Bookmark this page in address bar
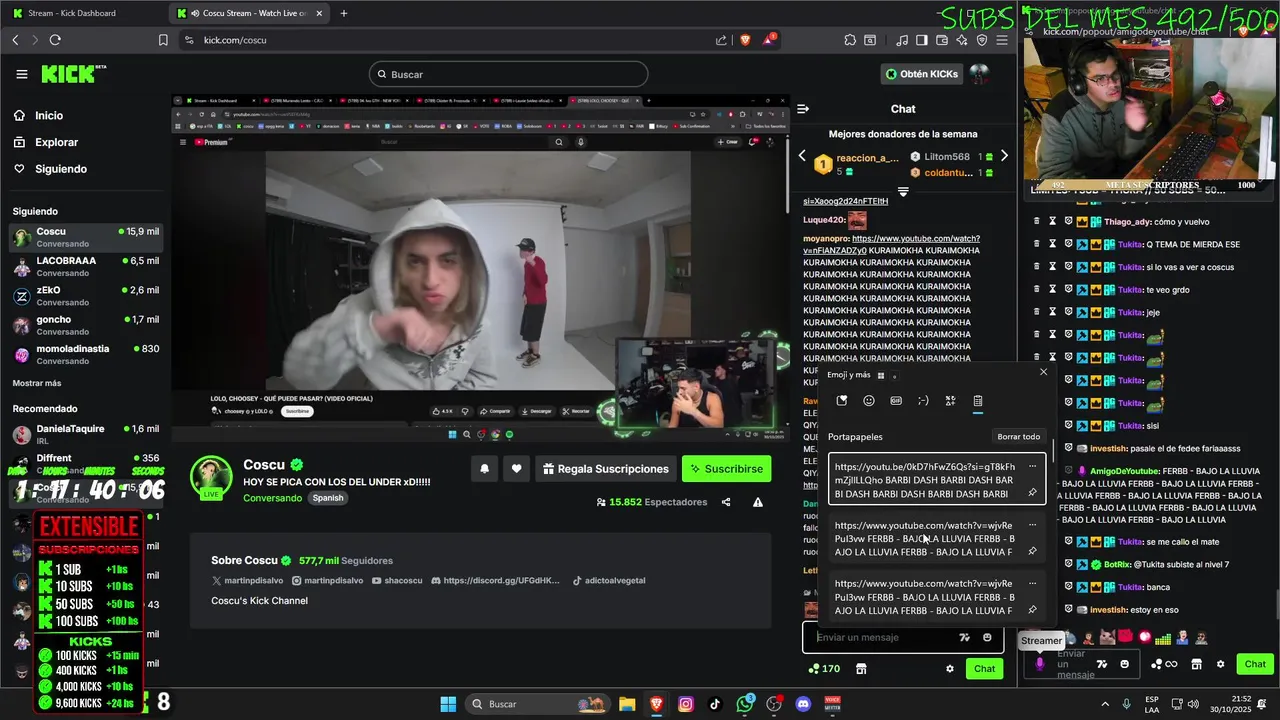The width and height of the screenshot is (1280, 720). (x=163, y=40)
